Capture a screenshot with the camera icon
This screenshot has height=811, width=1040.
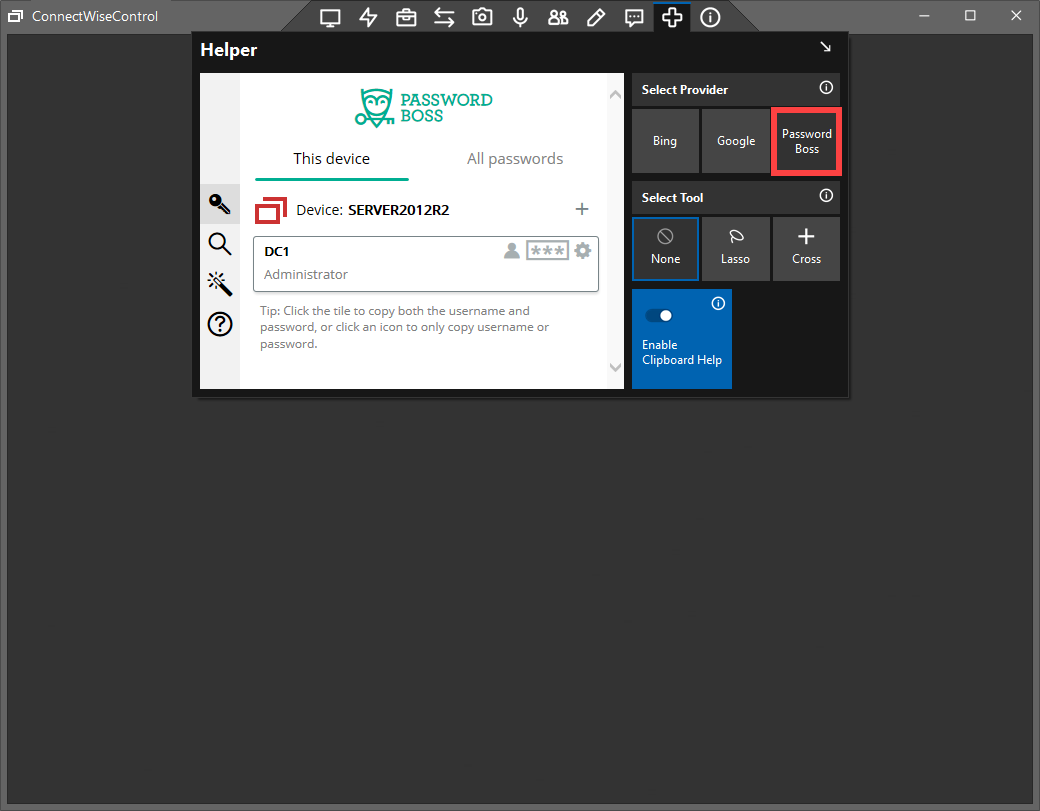click(x=482, y=17)
